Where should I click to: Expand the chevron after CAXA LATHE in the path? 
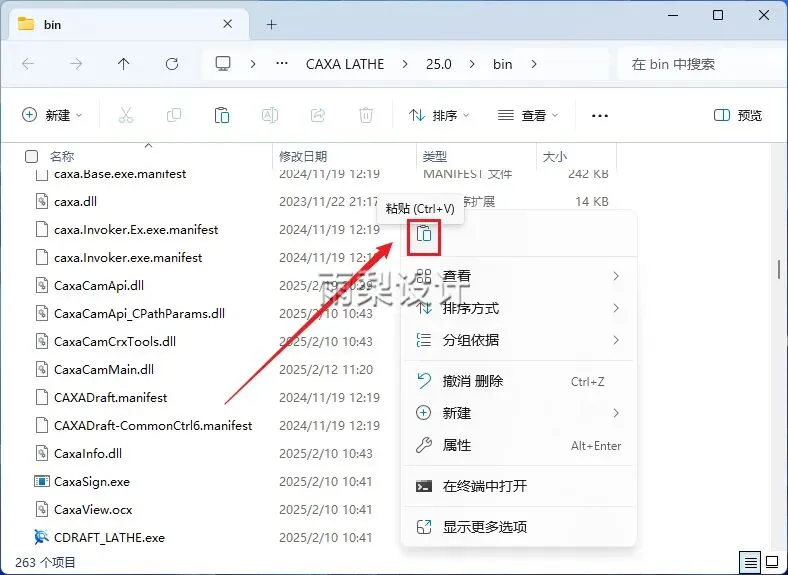coord(405,64)
